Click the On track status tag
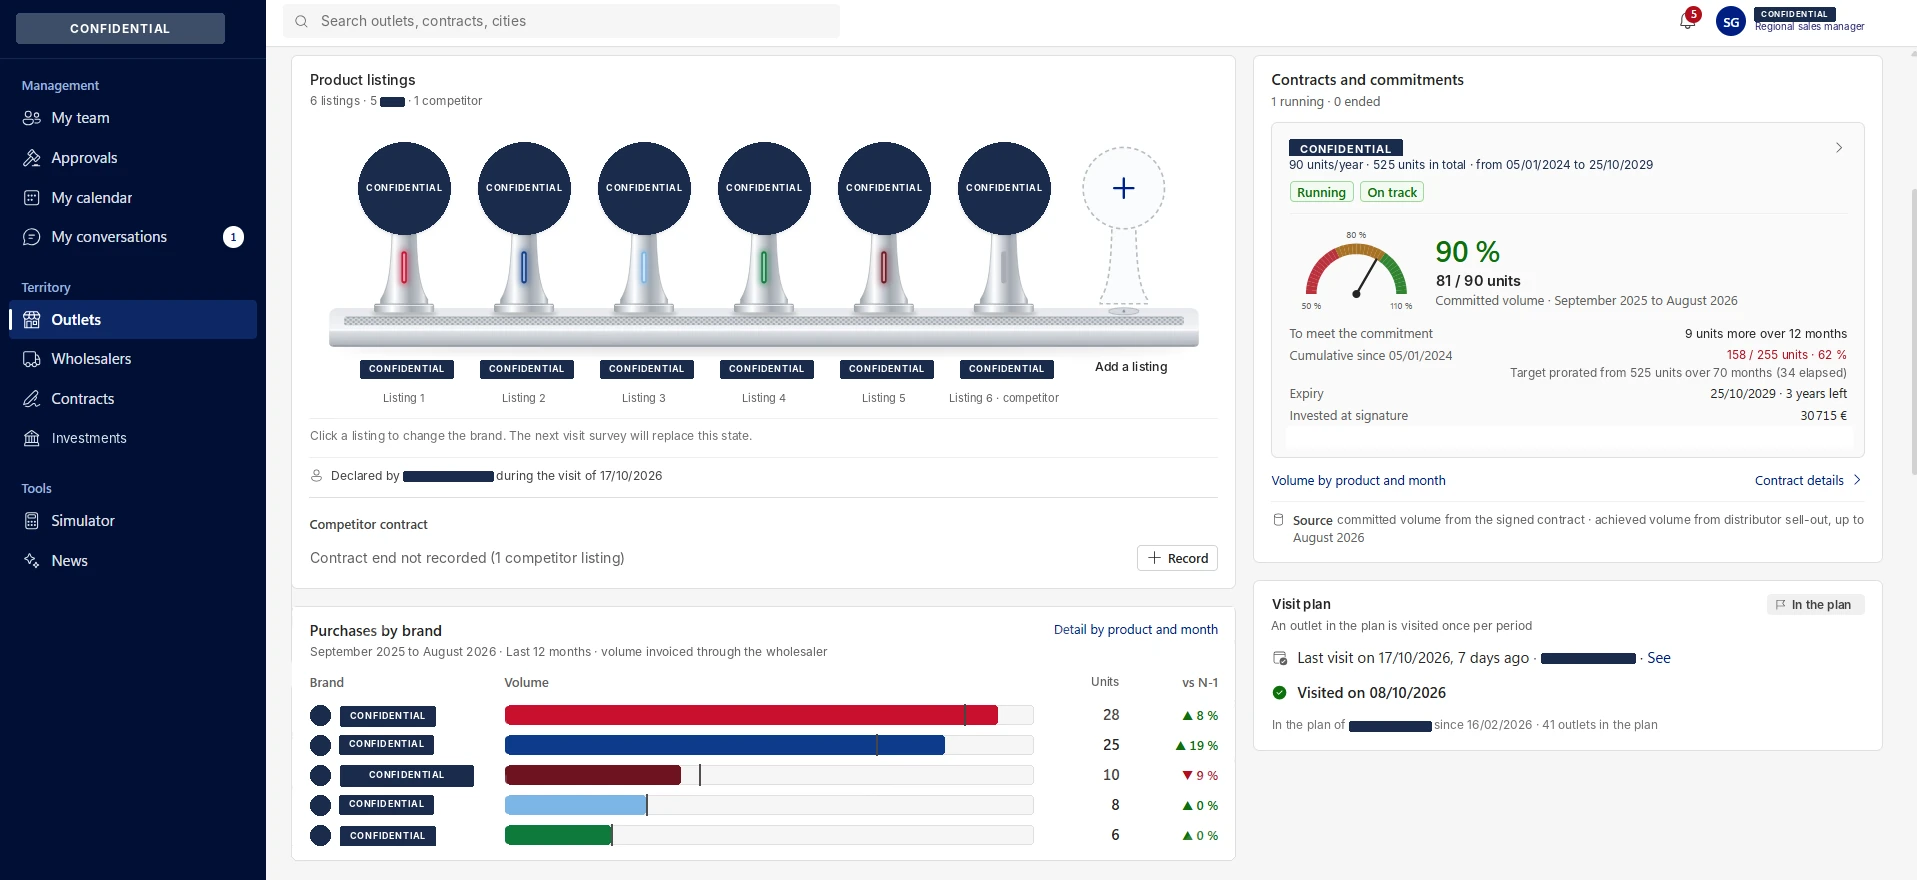The image size is (1917, 880). [x=1392, y=192]
